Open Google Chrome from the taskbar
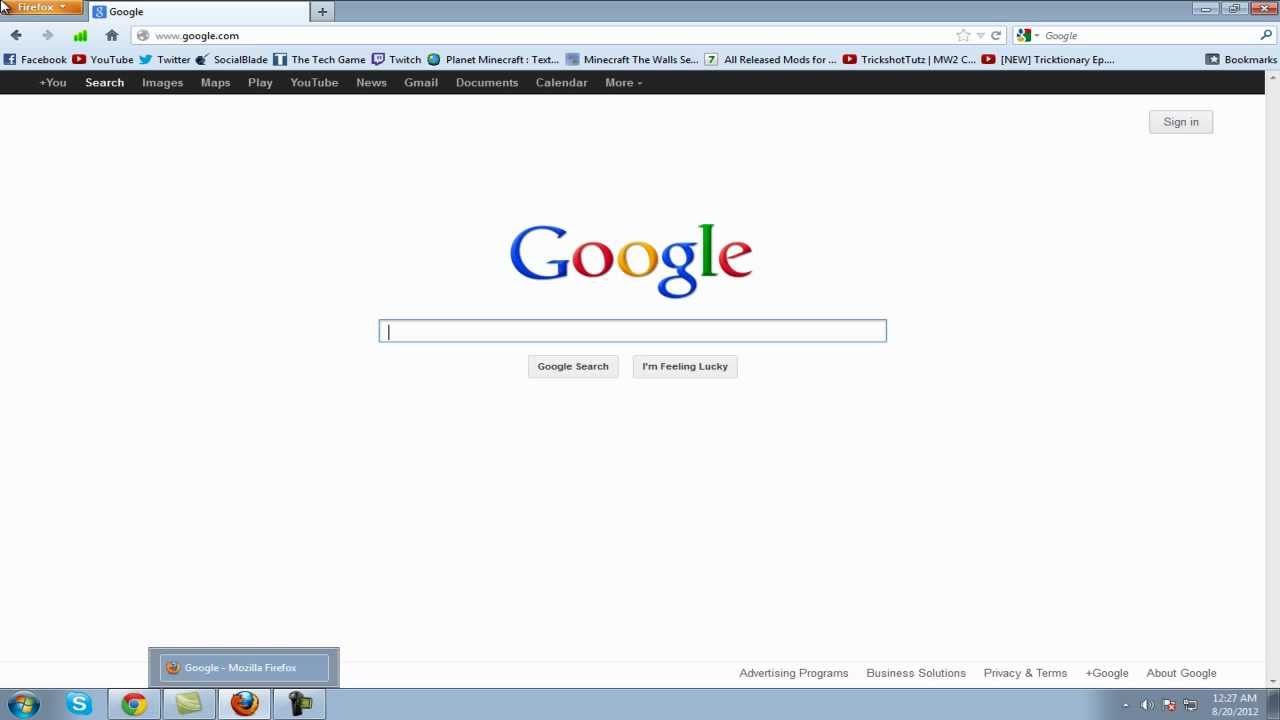This screenshot has height=720, width=1280. tap(134, 704)
